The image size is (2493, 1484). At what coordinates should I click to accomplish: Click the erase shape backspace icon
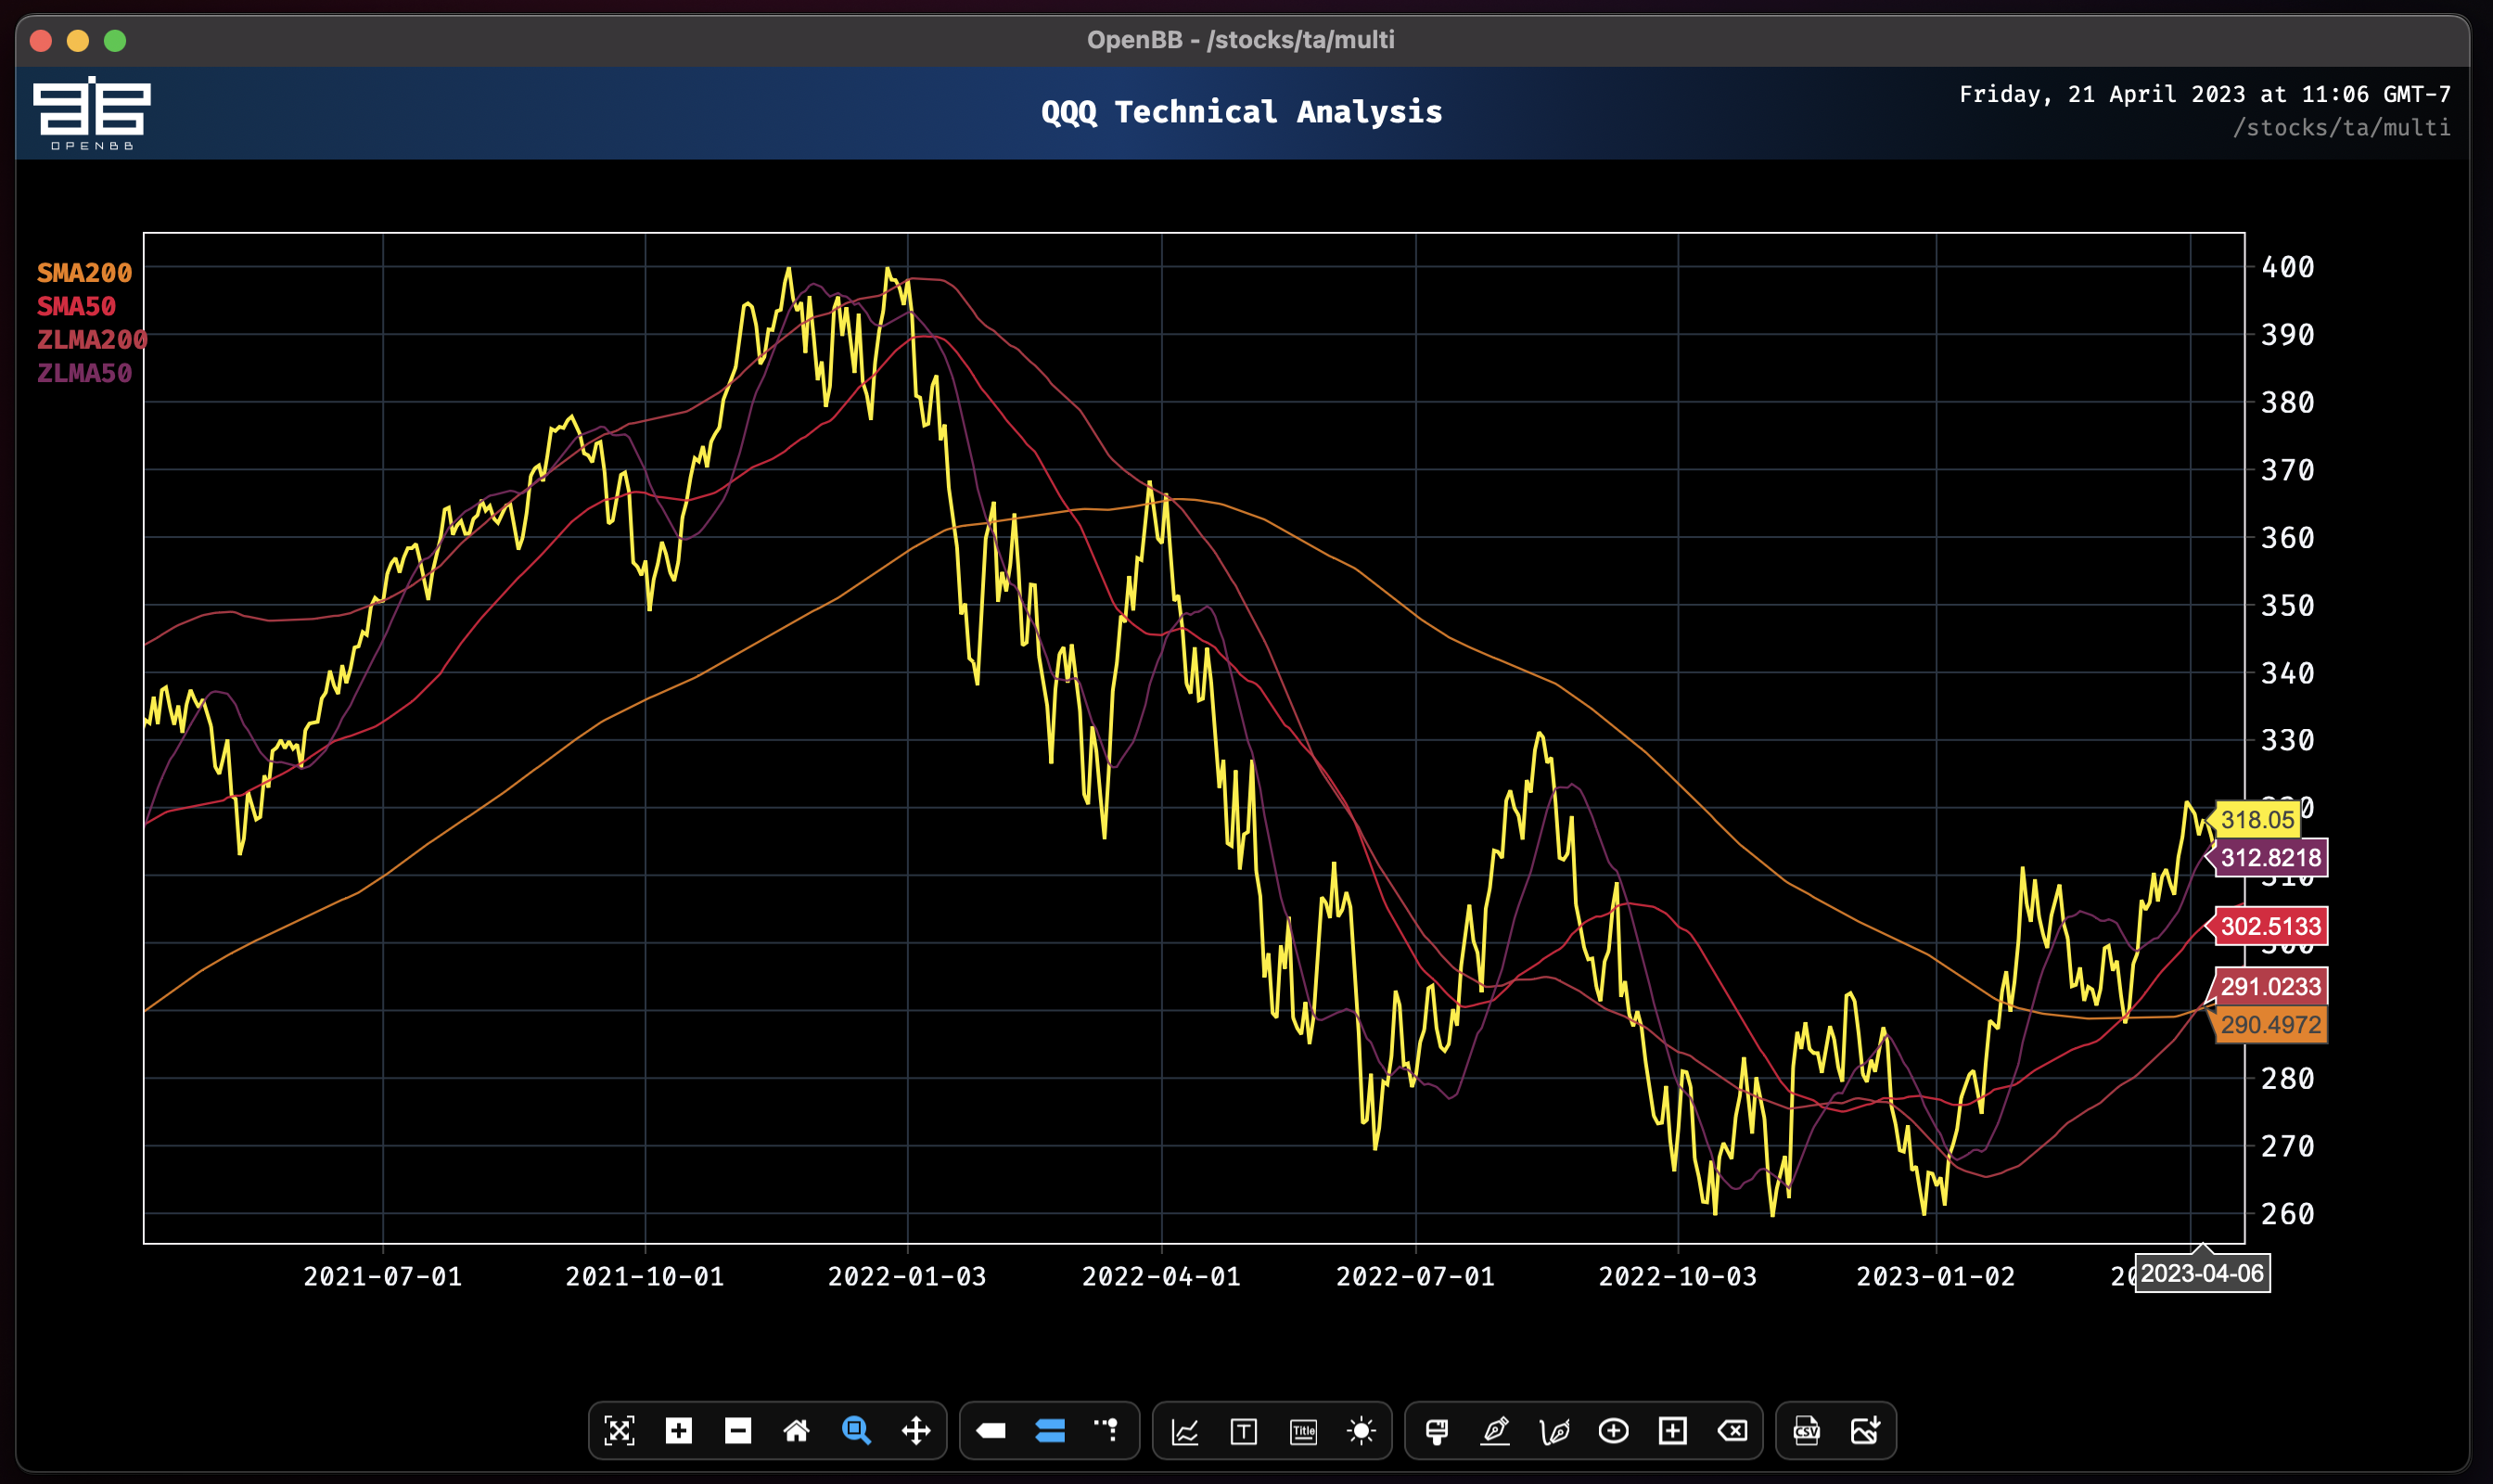(1732, 1431)
